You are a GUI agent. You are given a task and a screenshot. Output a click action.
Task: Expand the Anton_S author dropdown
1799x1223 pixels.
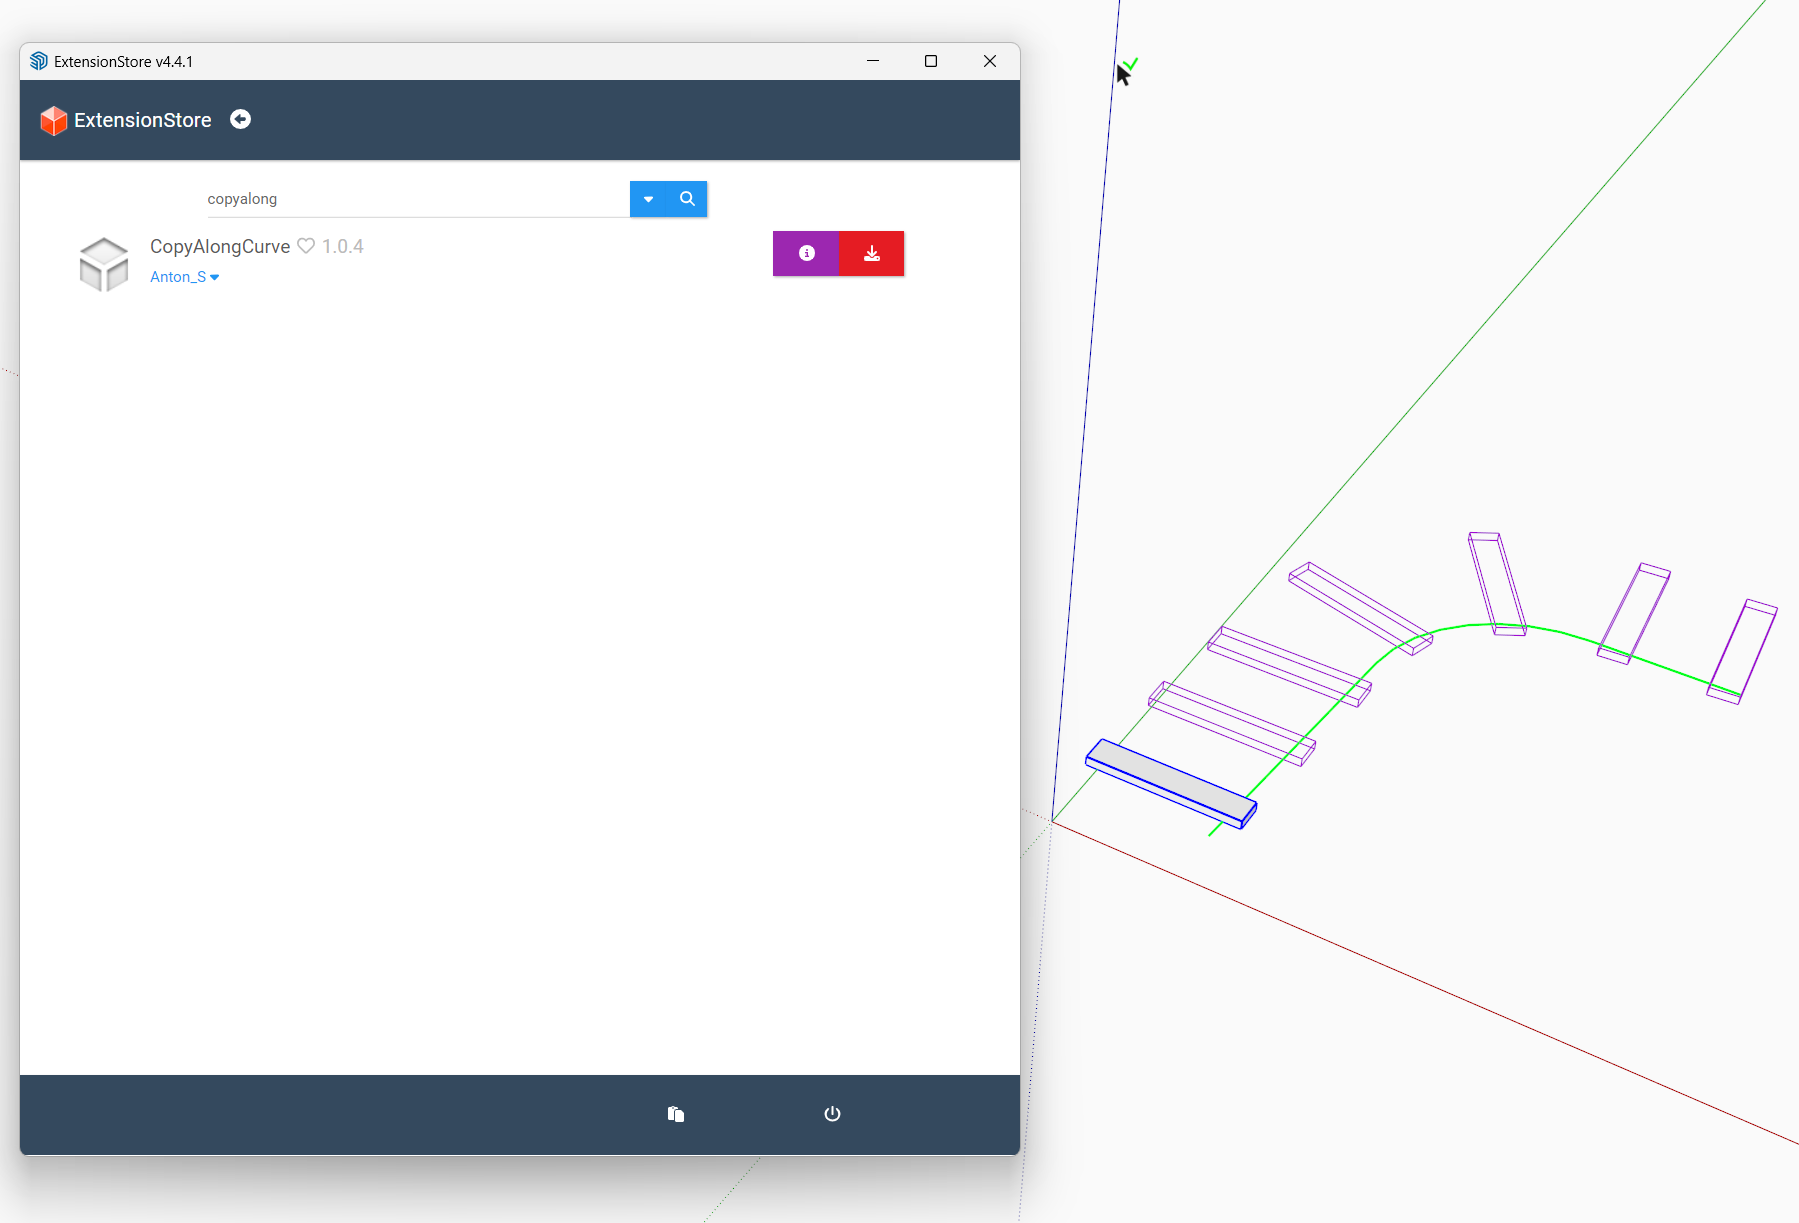pos(185,277)
